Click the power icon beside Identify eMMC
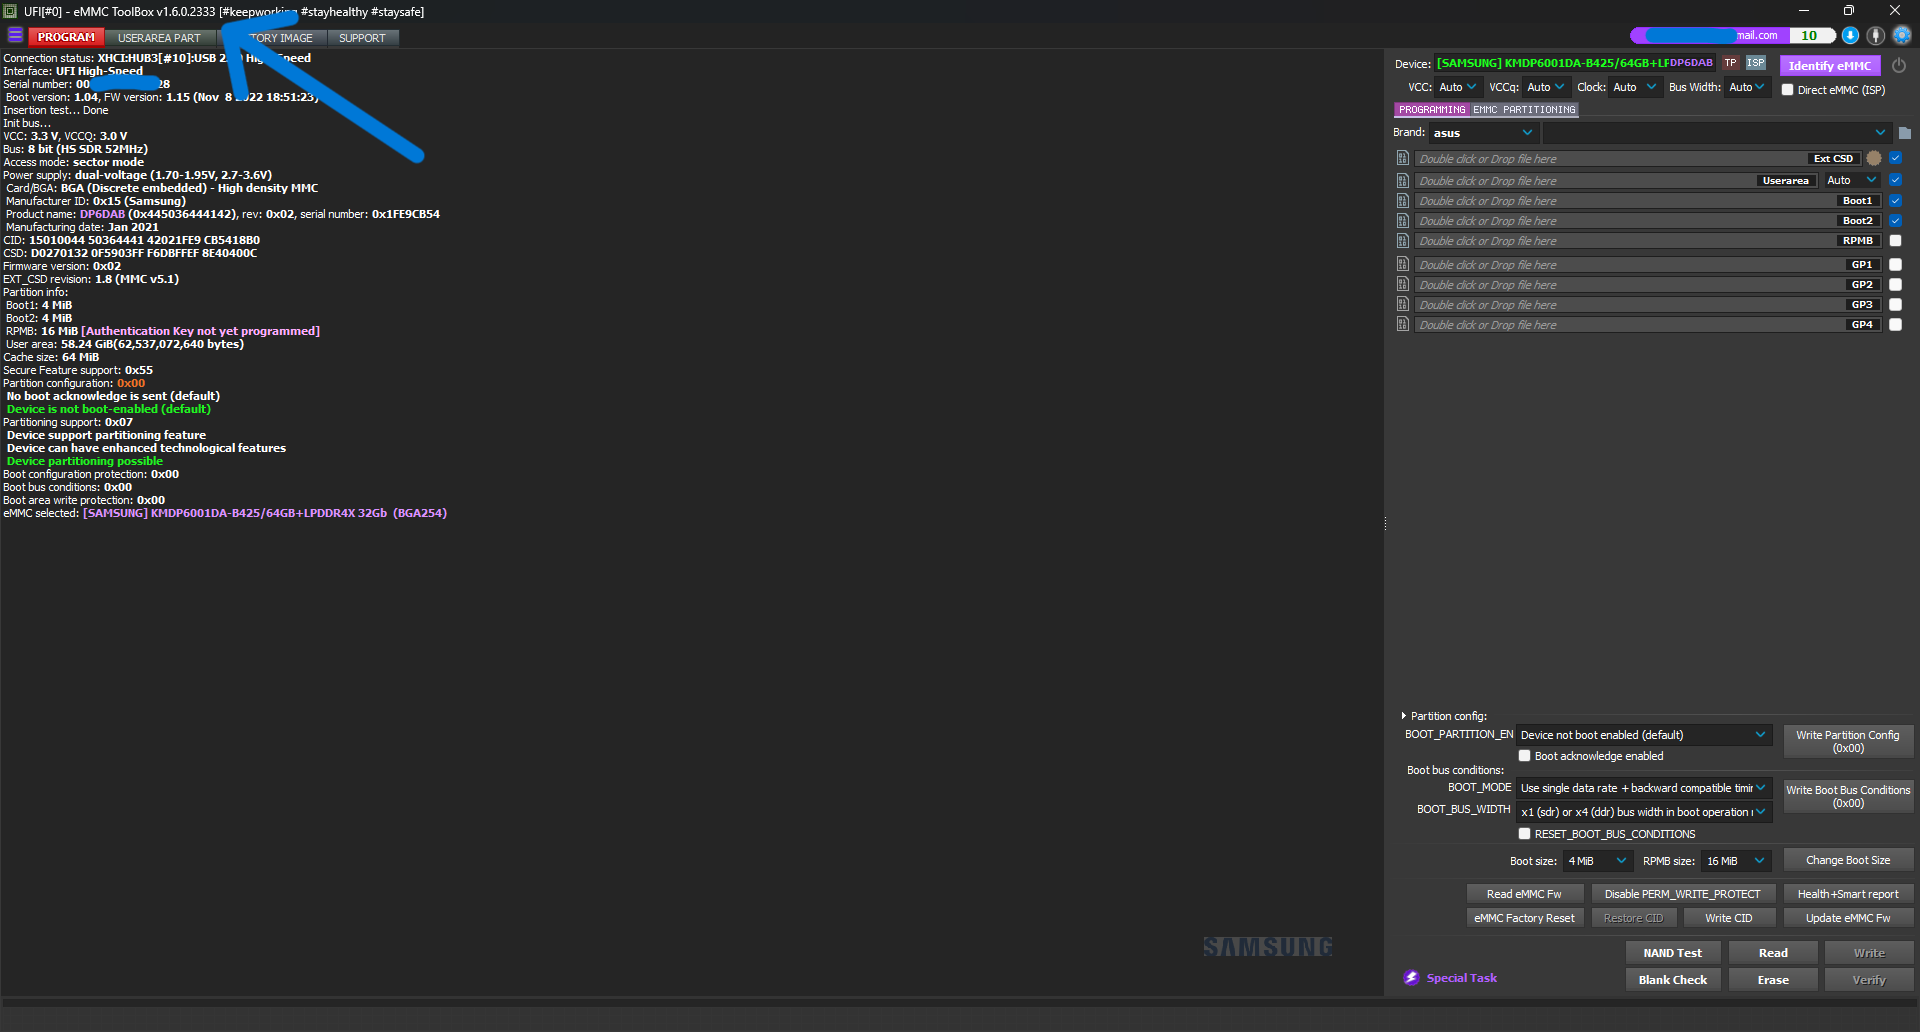The width and height of the screenshot is (1920, 1032). coord(1899,65)
